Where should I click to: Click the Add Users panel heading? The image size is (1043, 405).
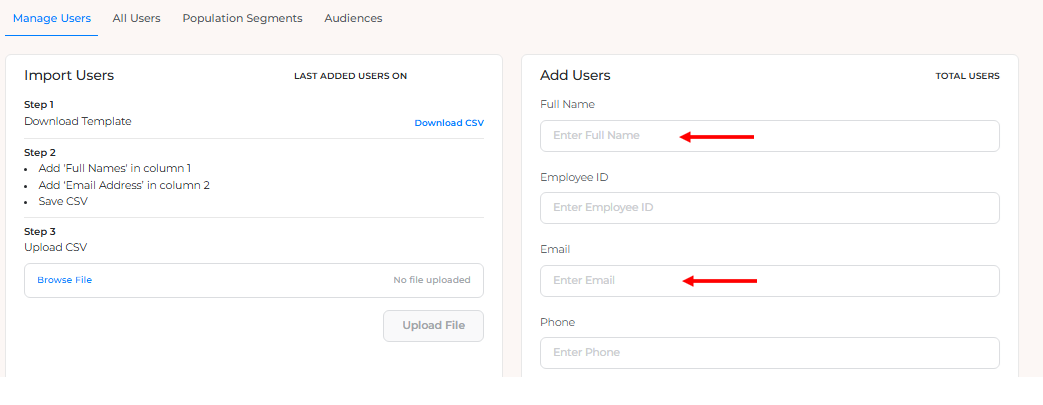click(575, 75)
